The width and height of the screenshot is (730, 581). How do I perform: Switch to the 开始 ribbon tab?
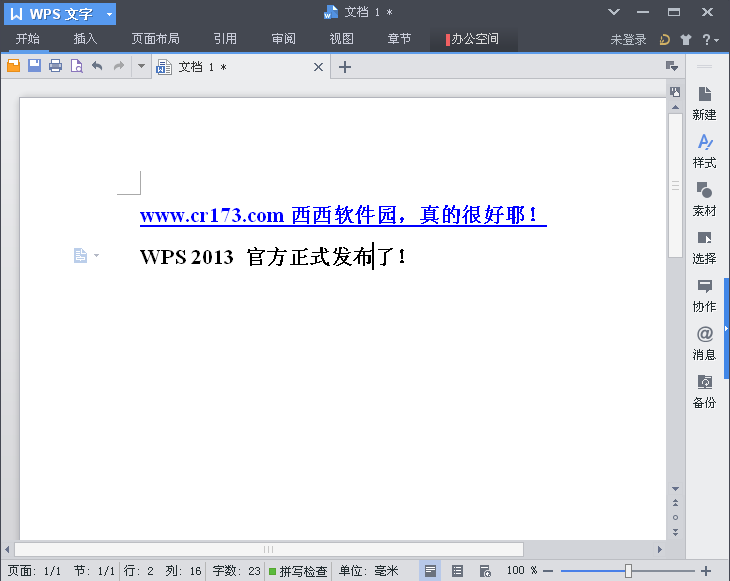click(x=27, y=39)
